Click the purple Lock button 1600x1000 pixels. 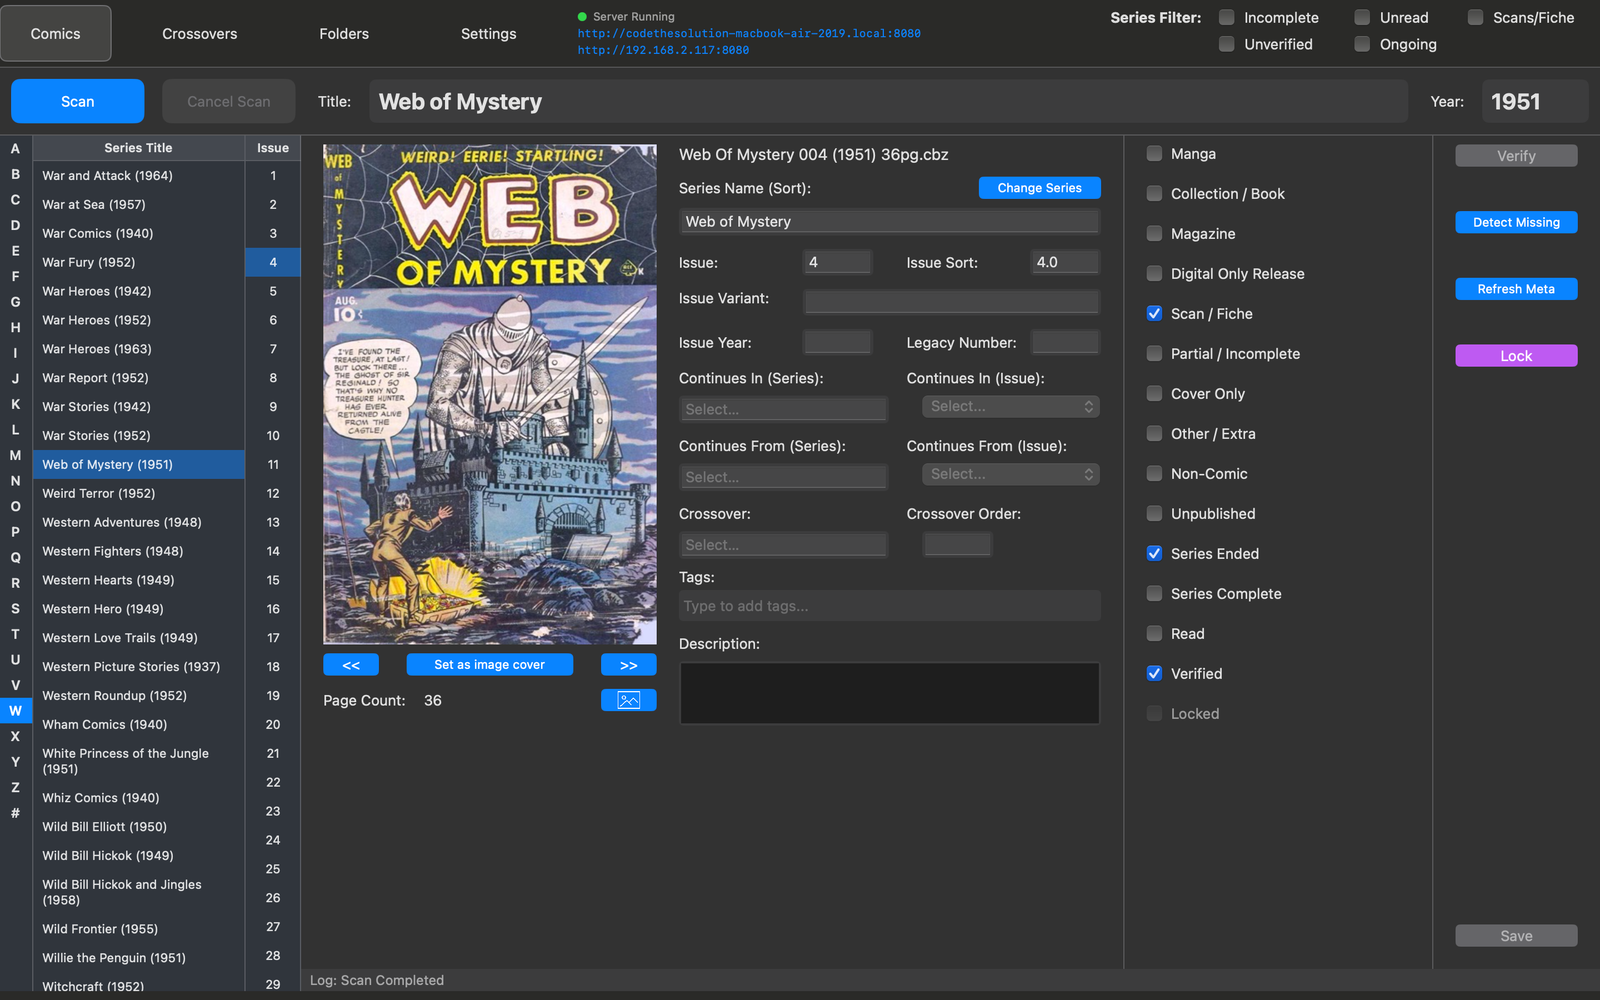(x=1516, y=356)
